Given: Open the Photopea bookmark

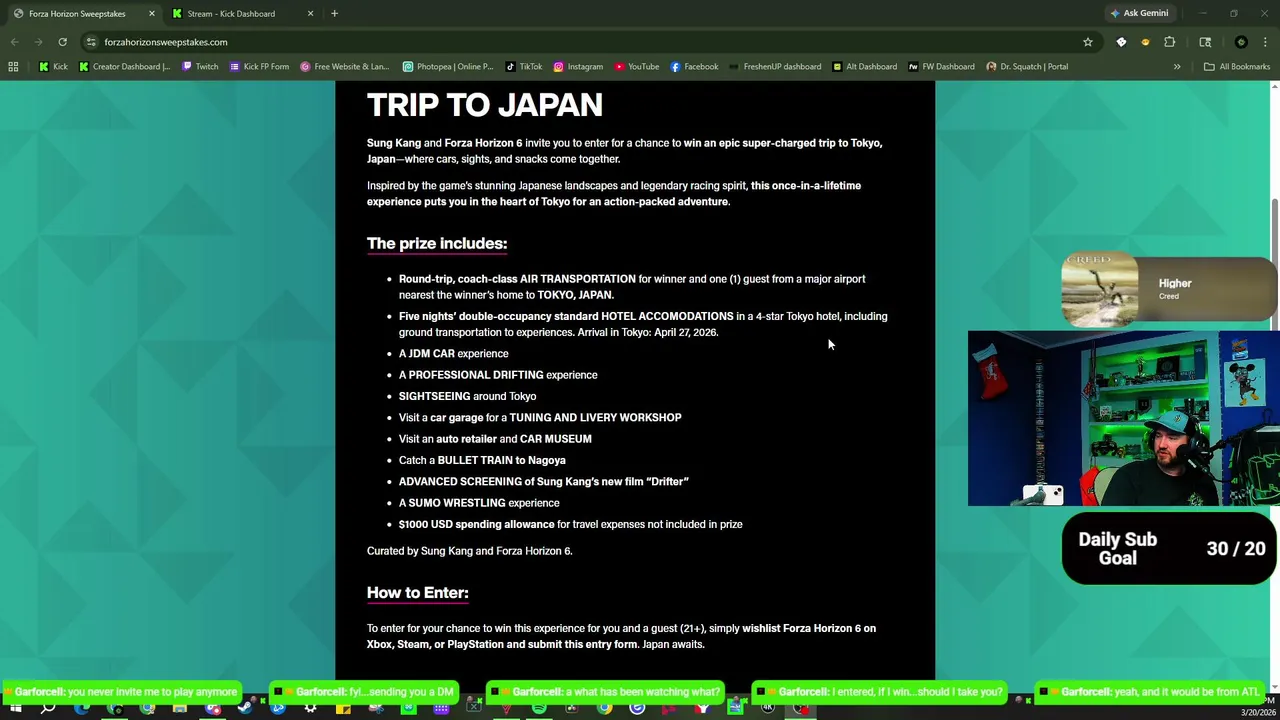Looking at the screenshot, I should tap(448, 67).
